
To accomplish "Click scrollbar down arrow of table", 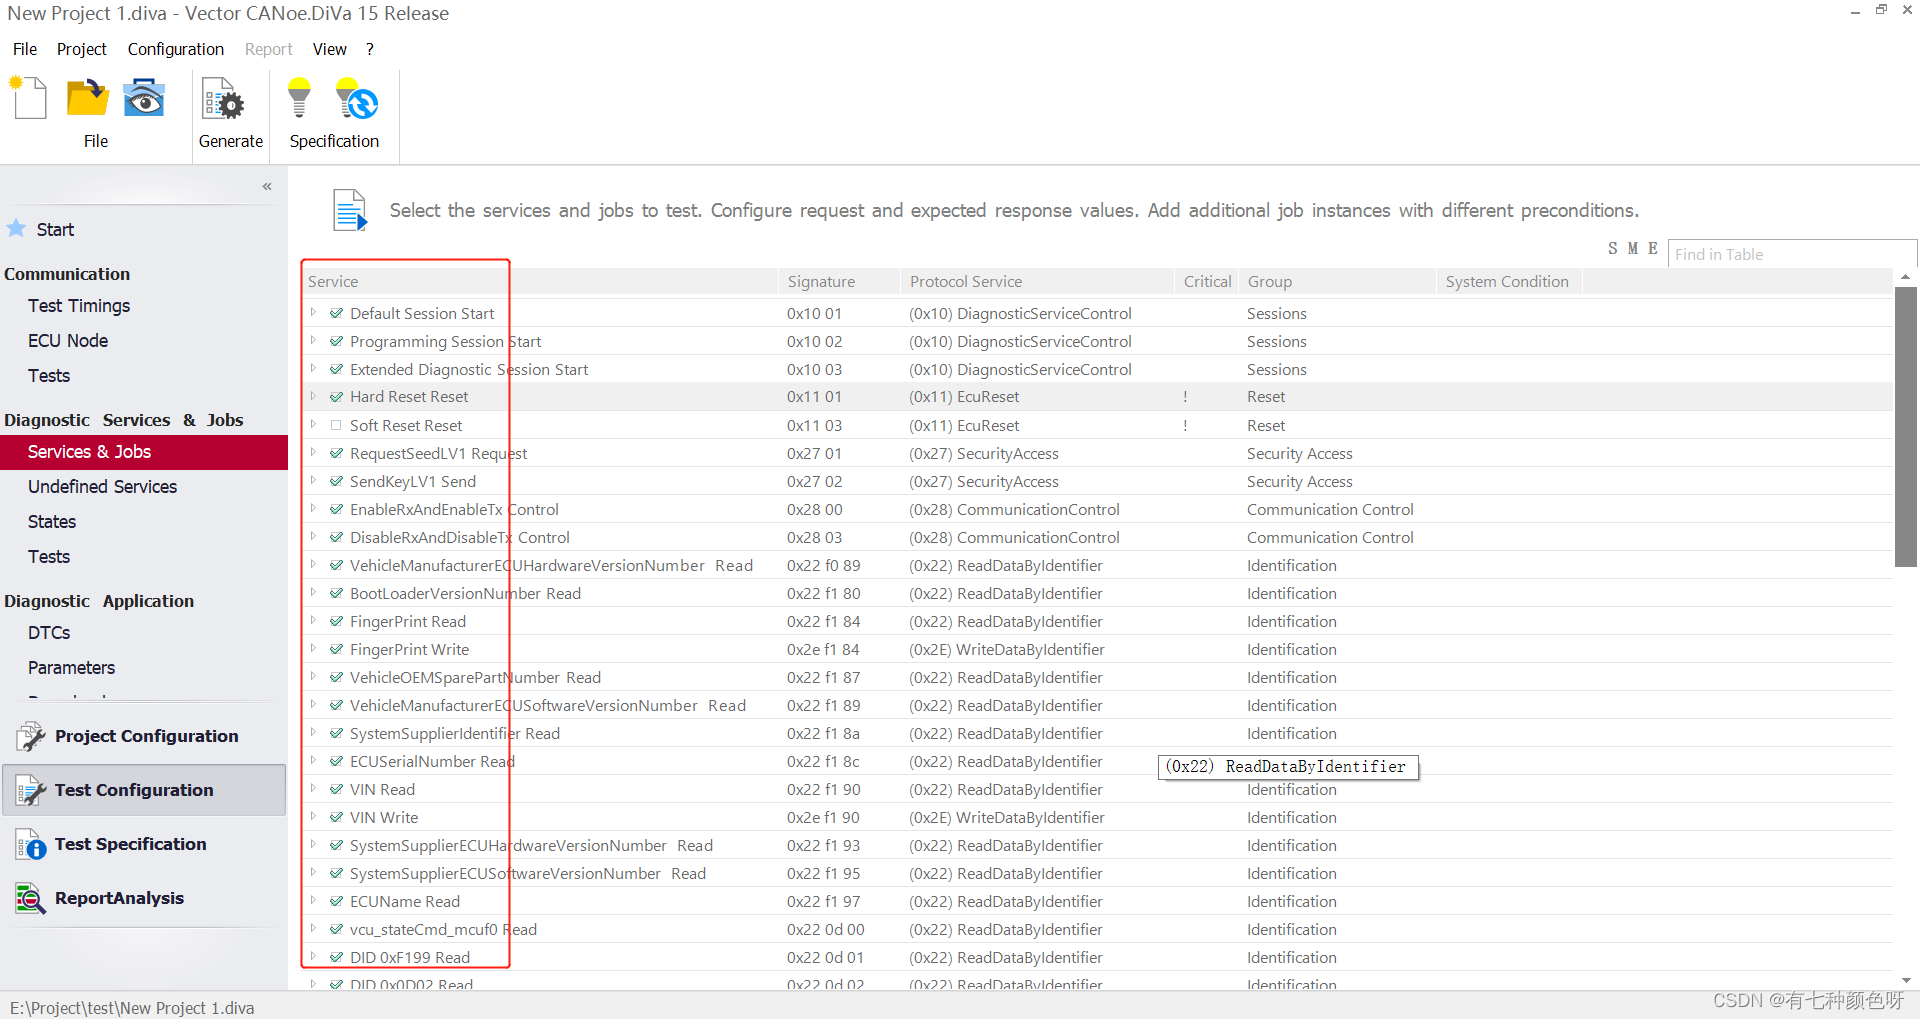I will coord(1906,981).
